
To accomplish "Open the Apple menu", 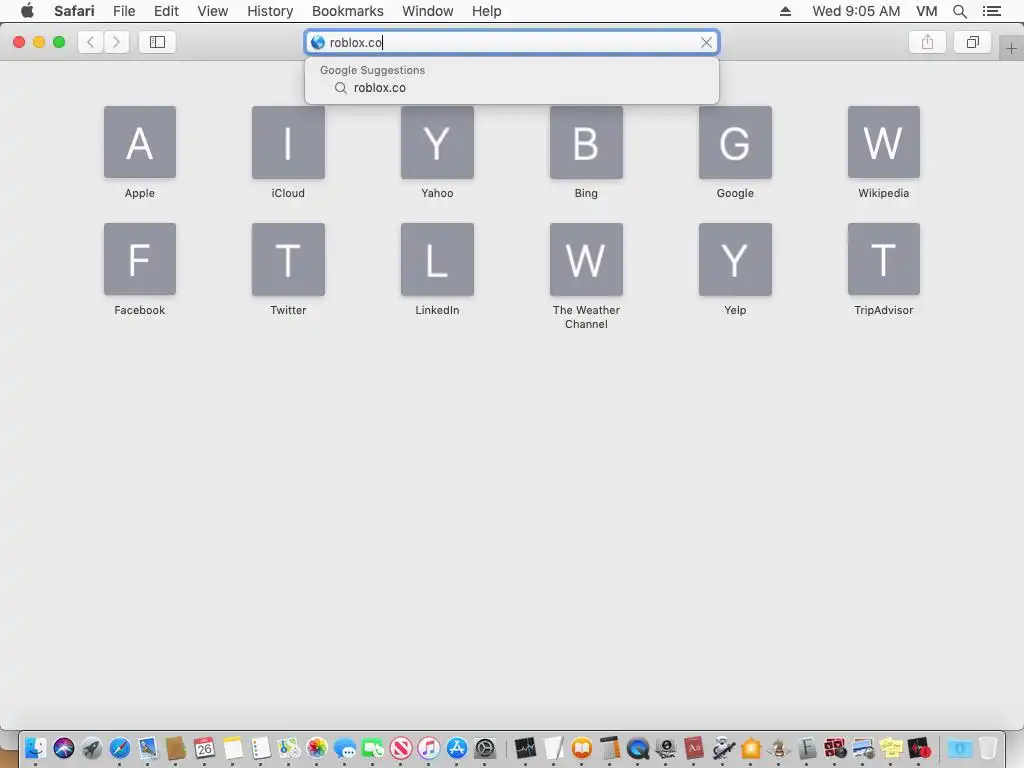I will (x=27, y=11).
